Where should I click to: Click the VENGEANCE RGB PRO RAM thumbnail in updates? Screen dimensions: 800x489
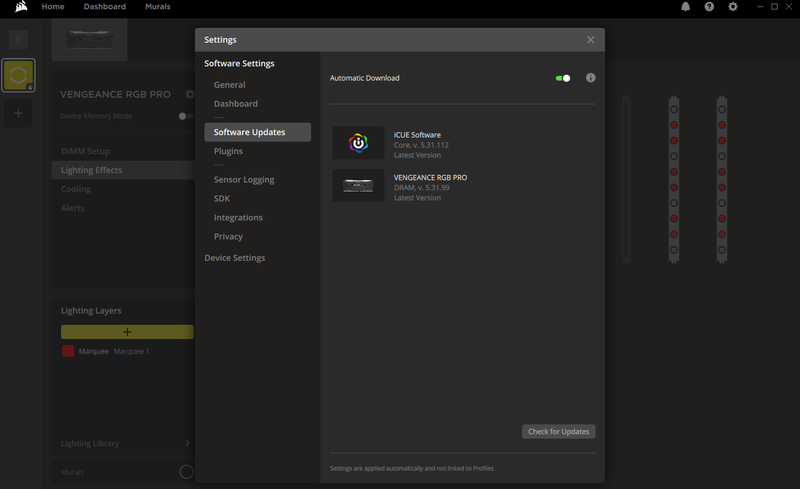pos(358,186)
